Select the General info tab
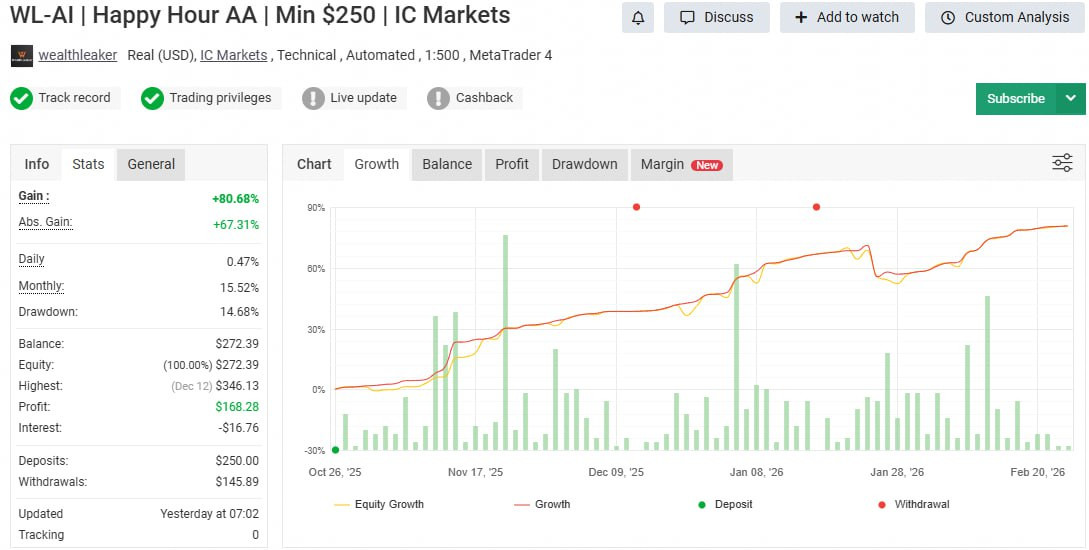This screenshot has width=1089, height=550. pyautogui.click(x=151, y=164)
